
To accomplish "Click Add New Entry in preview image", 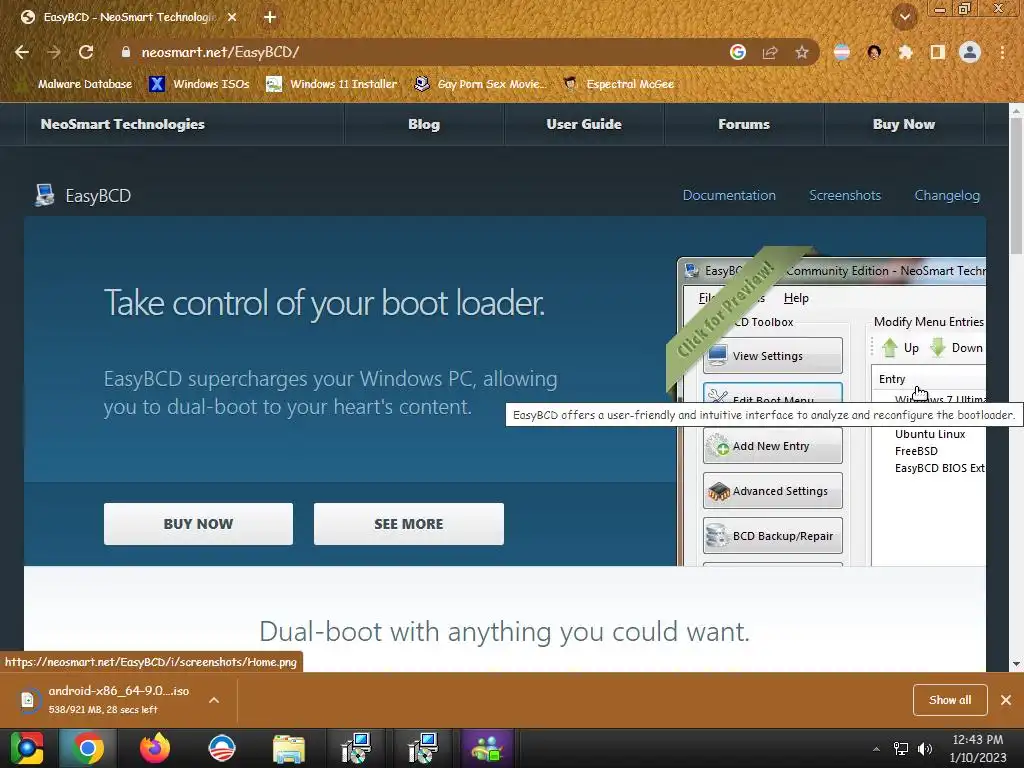I will [773, 446].
